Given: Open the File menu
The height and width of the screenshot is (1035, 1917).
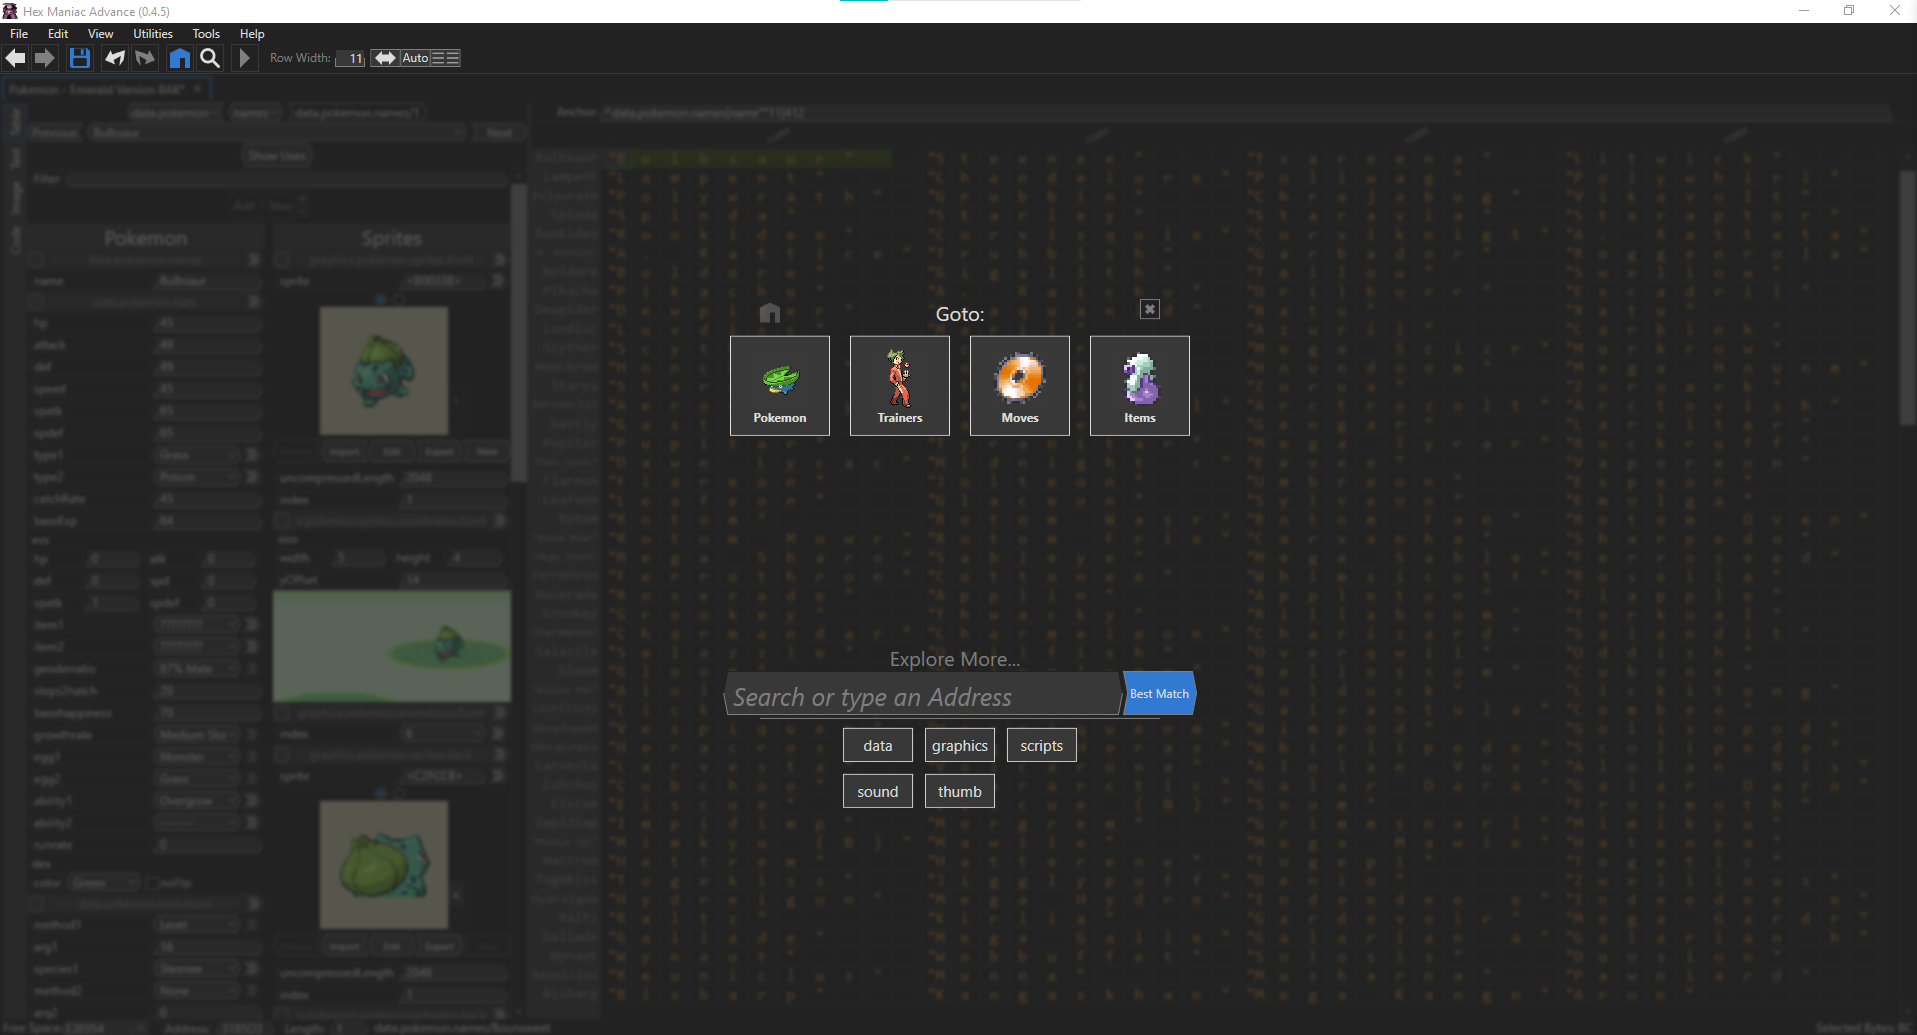Looking at the screenshot, I should 19,34.
